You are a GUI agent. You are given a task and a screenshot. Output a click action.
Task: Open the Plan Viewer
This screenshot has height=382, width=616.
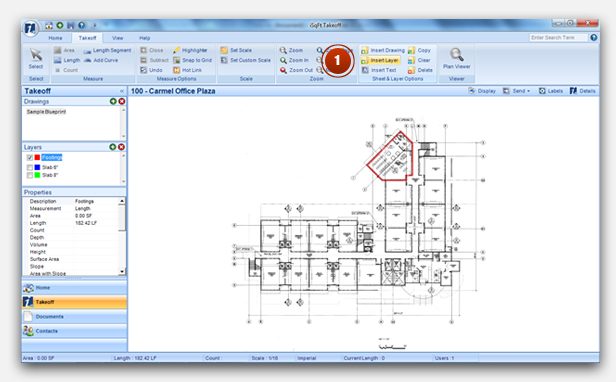pos(456,59)
